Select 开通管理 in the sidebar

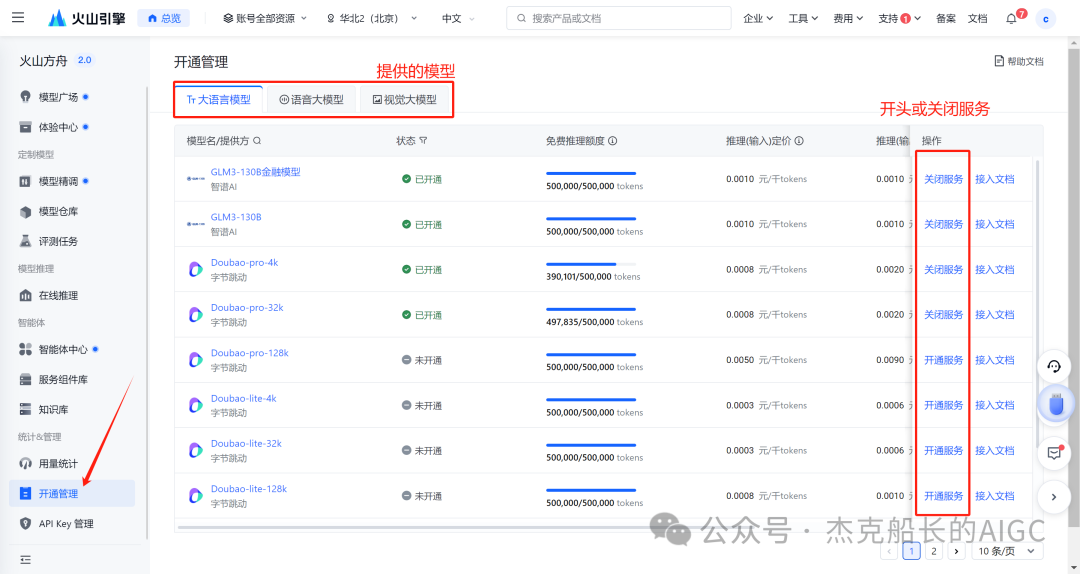click(x=72, y=493)
